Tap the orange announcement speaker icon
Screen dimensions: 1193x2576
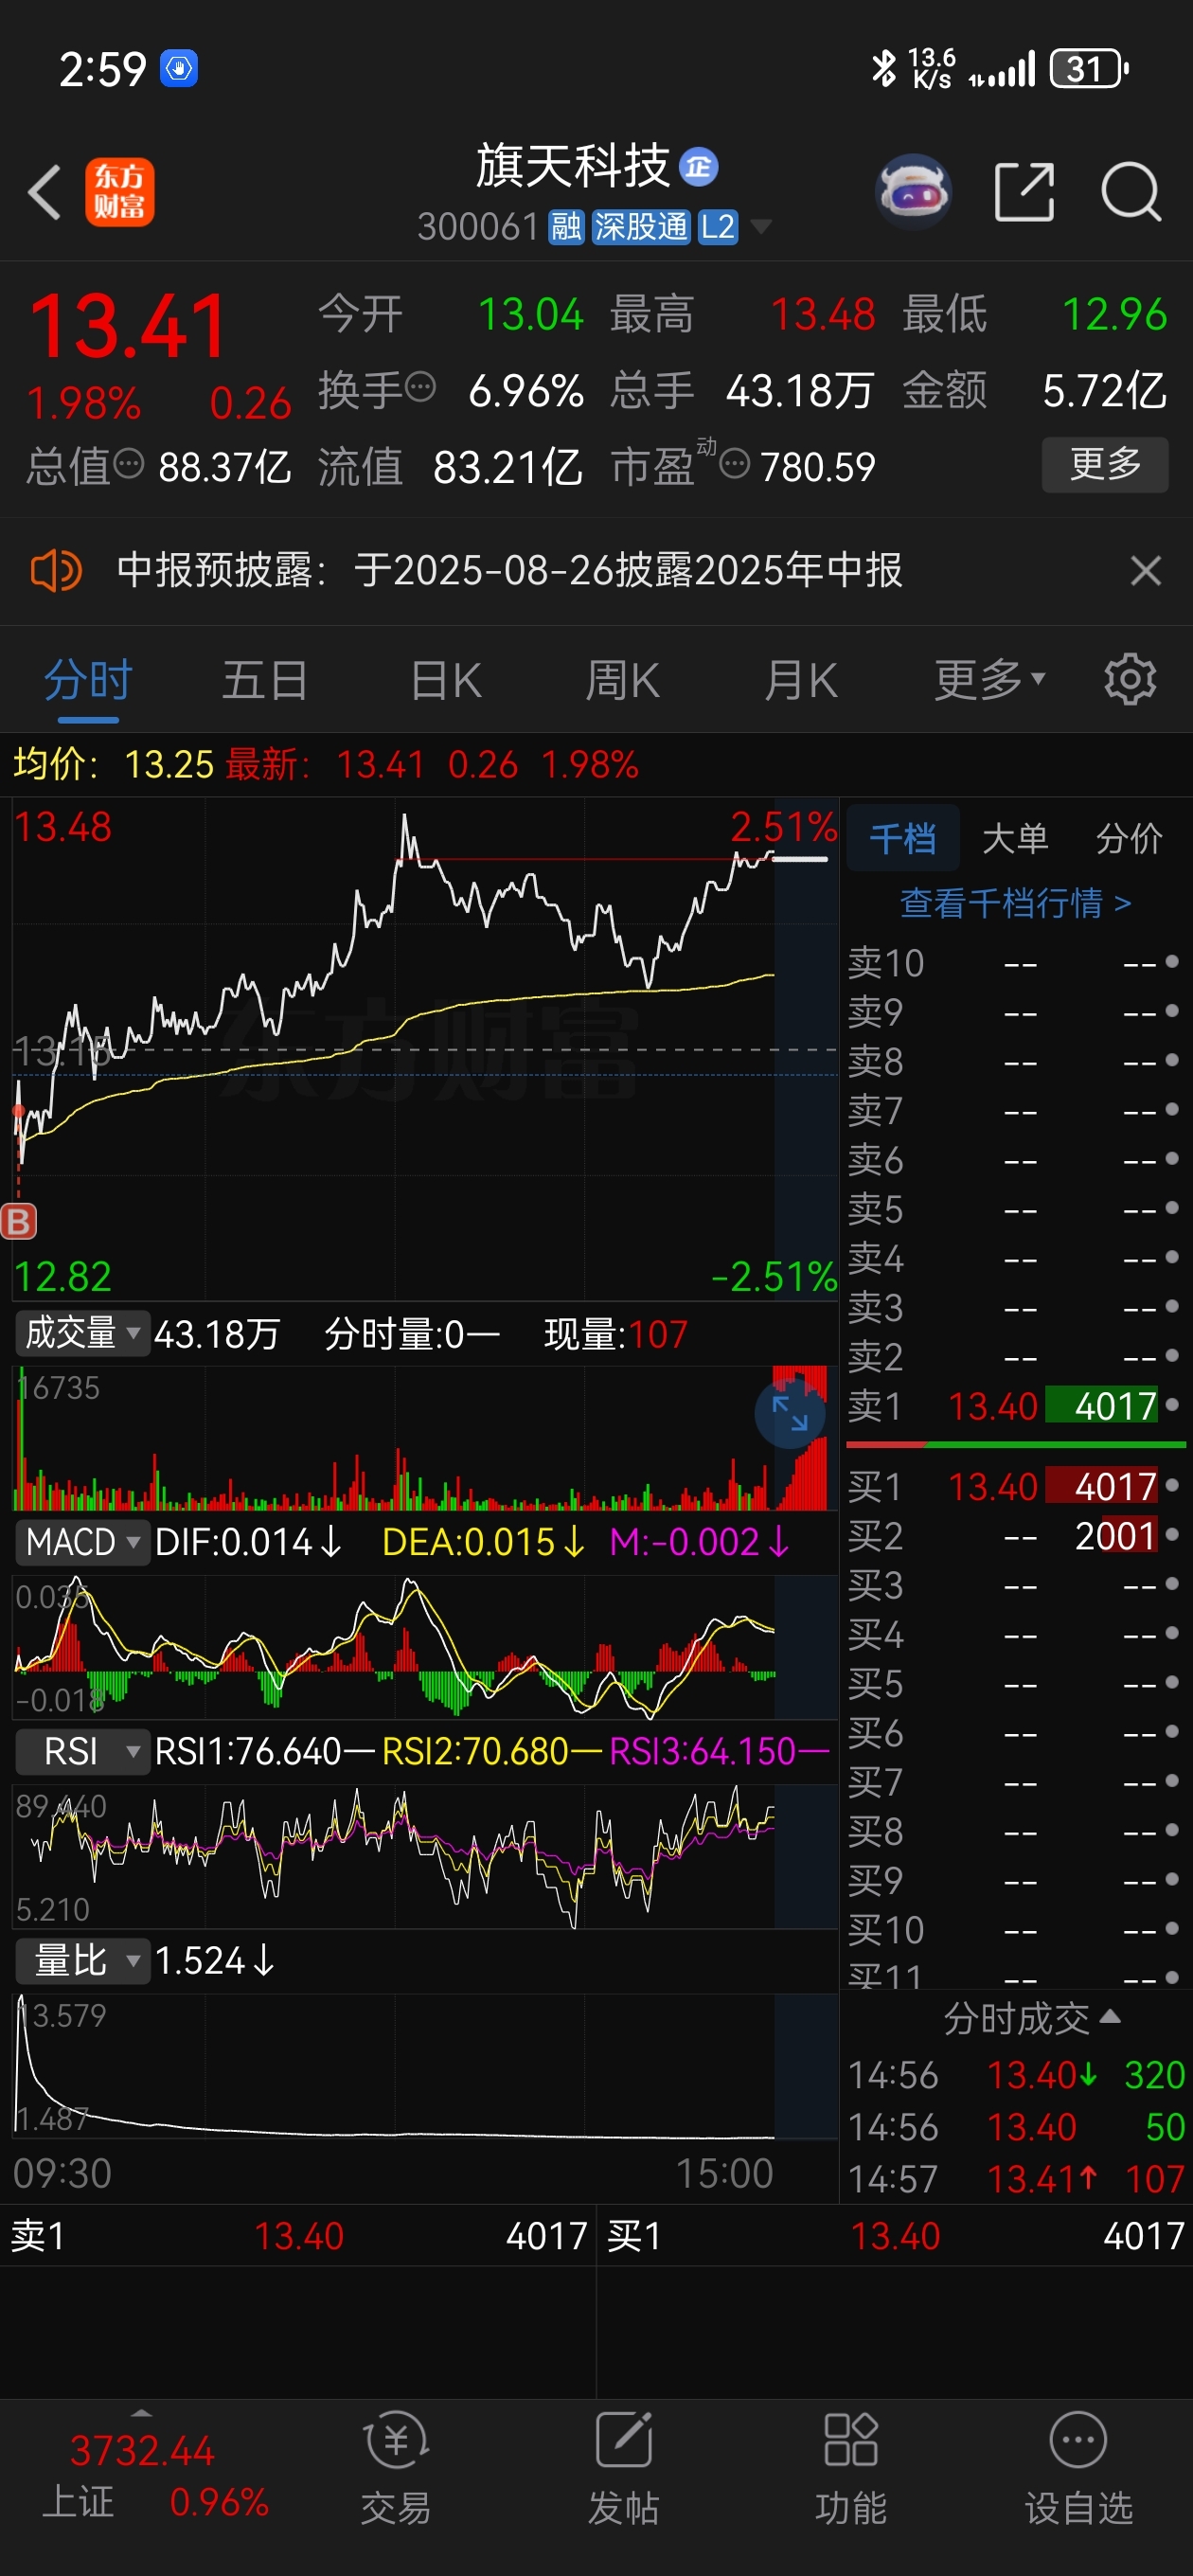(55, 571)
